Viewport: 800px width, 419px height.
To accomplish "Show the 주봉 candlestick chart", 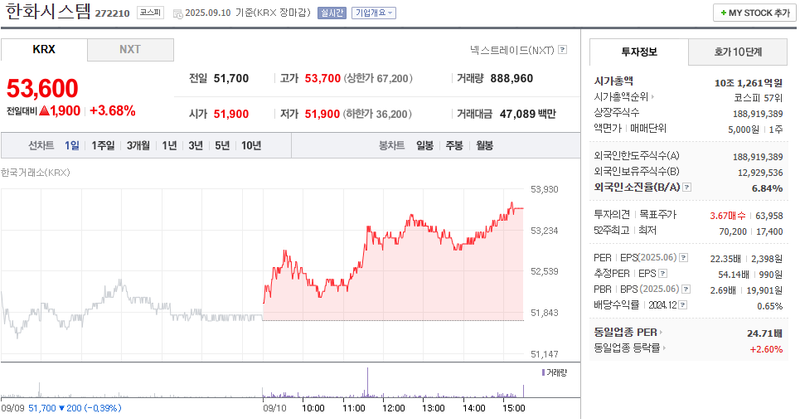I will tap(454, 145).
